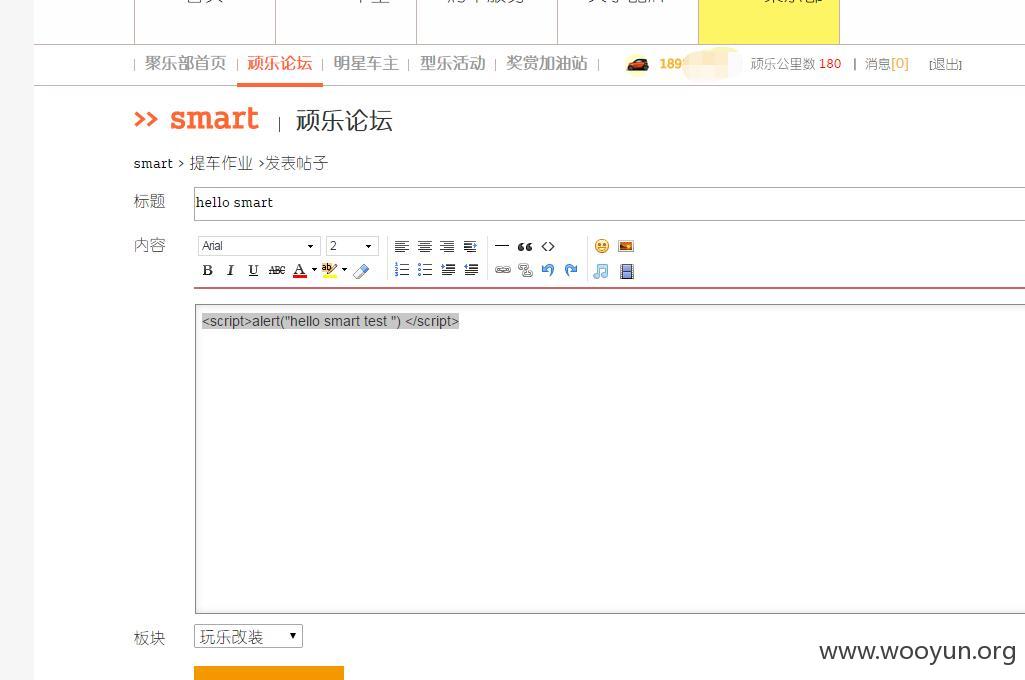Open the 奖赏加油站 tab
The image size is (1025, 680).
pos(546,63)
